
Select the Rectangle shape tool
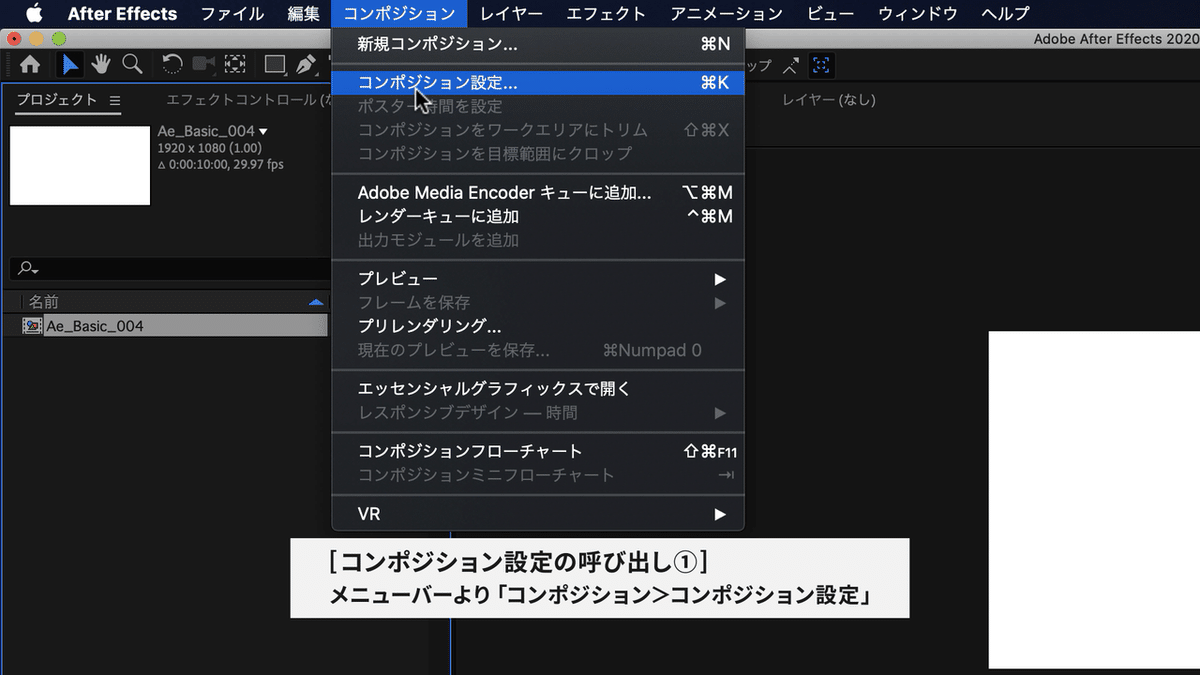pyautogui.click(x=275, y=65)
